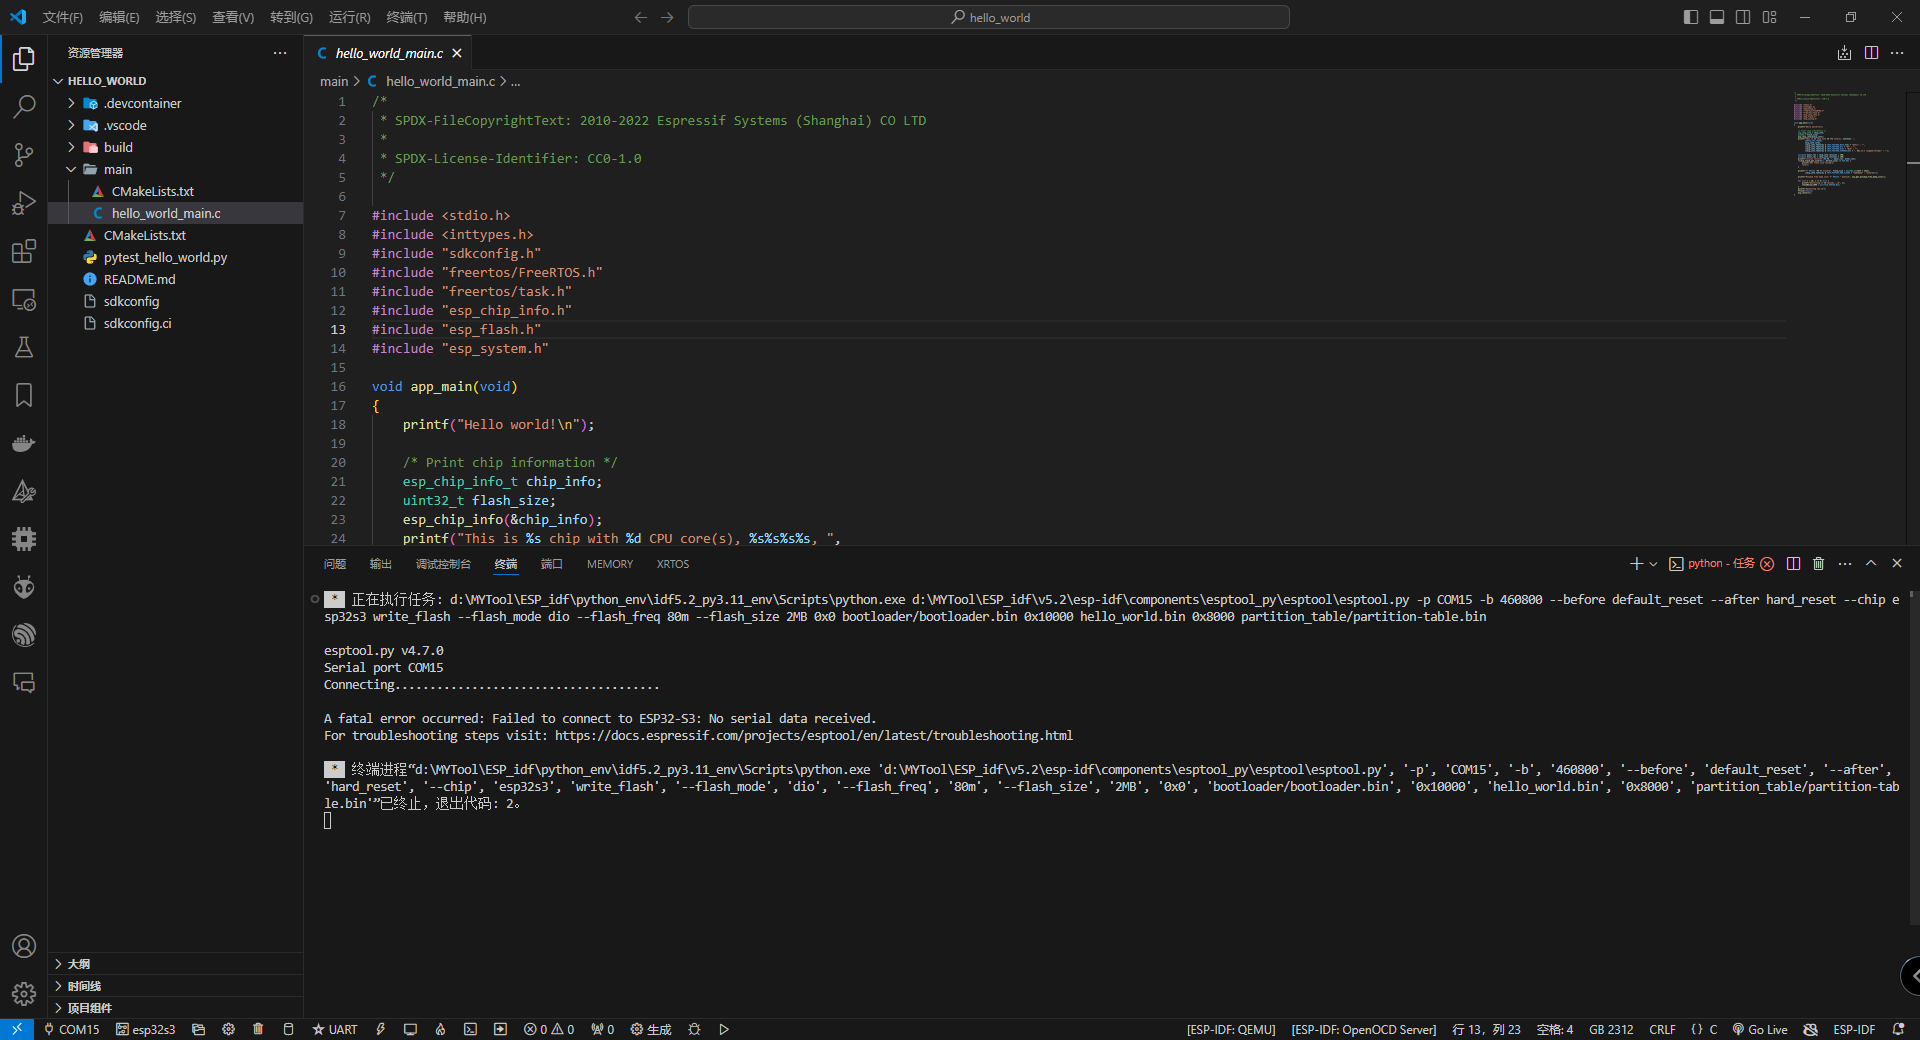1920x1040 pixels.
Task: Kill the python task terminal
Action: [x=1818, y=564]
